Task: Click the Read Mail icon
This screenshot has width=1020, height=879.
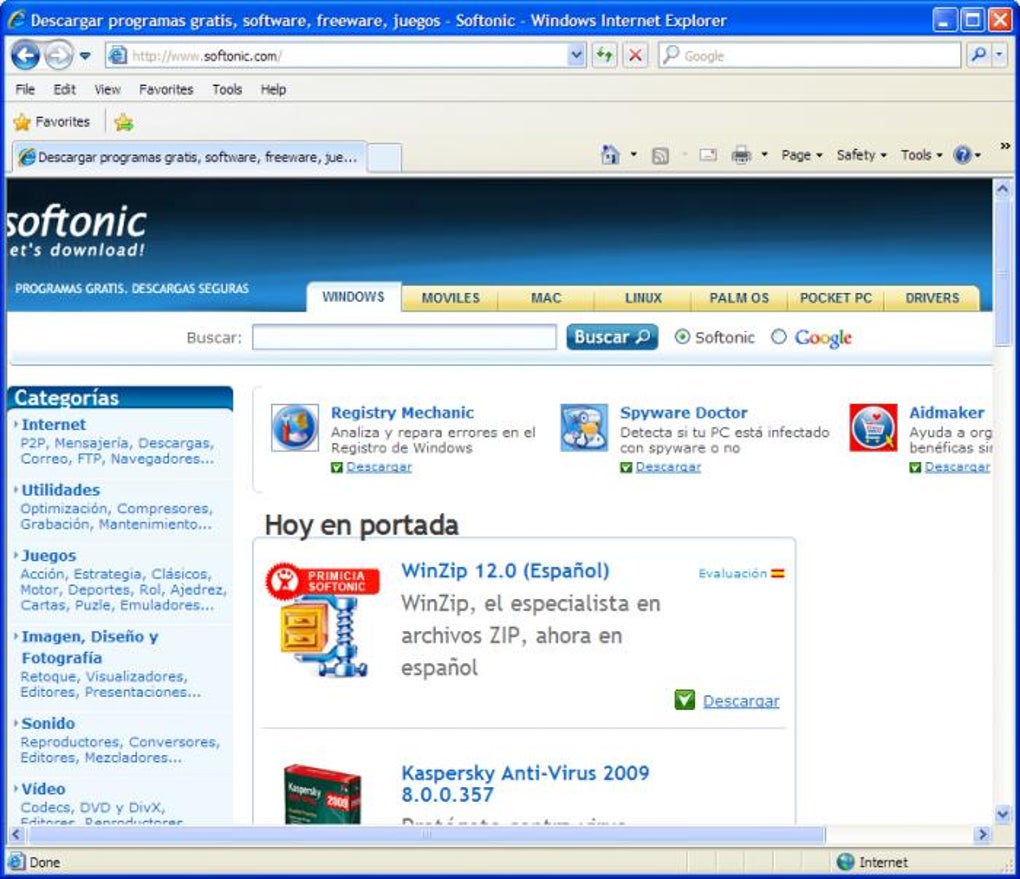Action: click(708, 155)
